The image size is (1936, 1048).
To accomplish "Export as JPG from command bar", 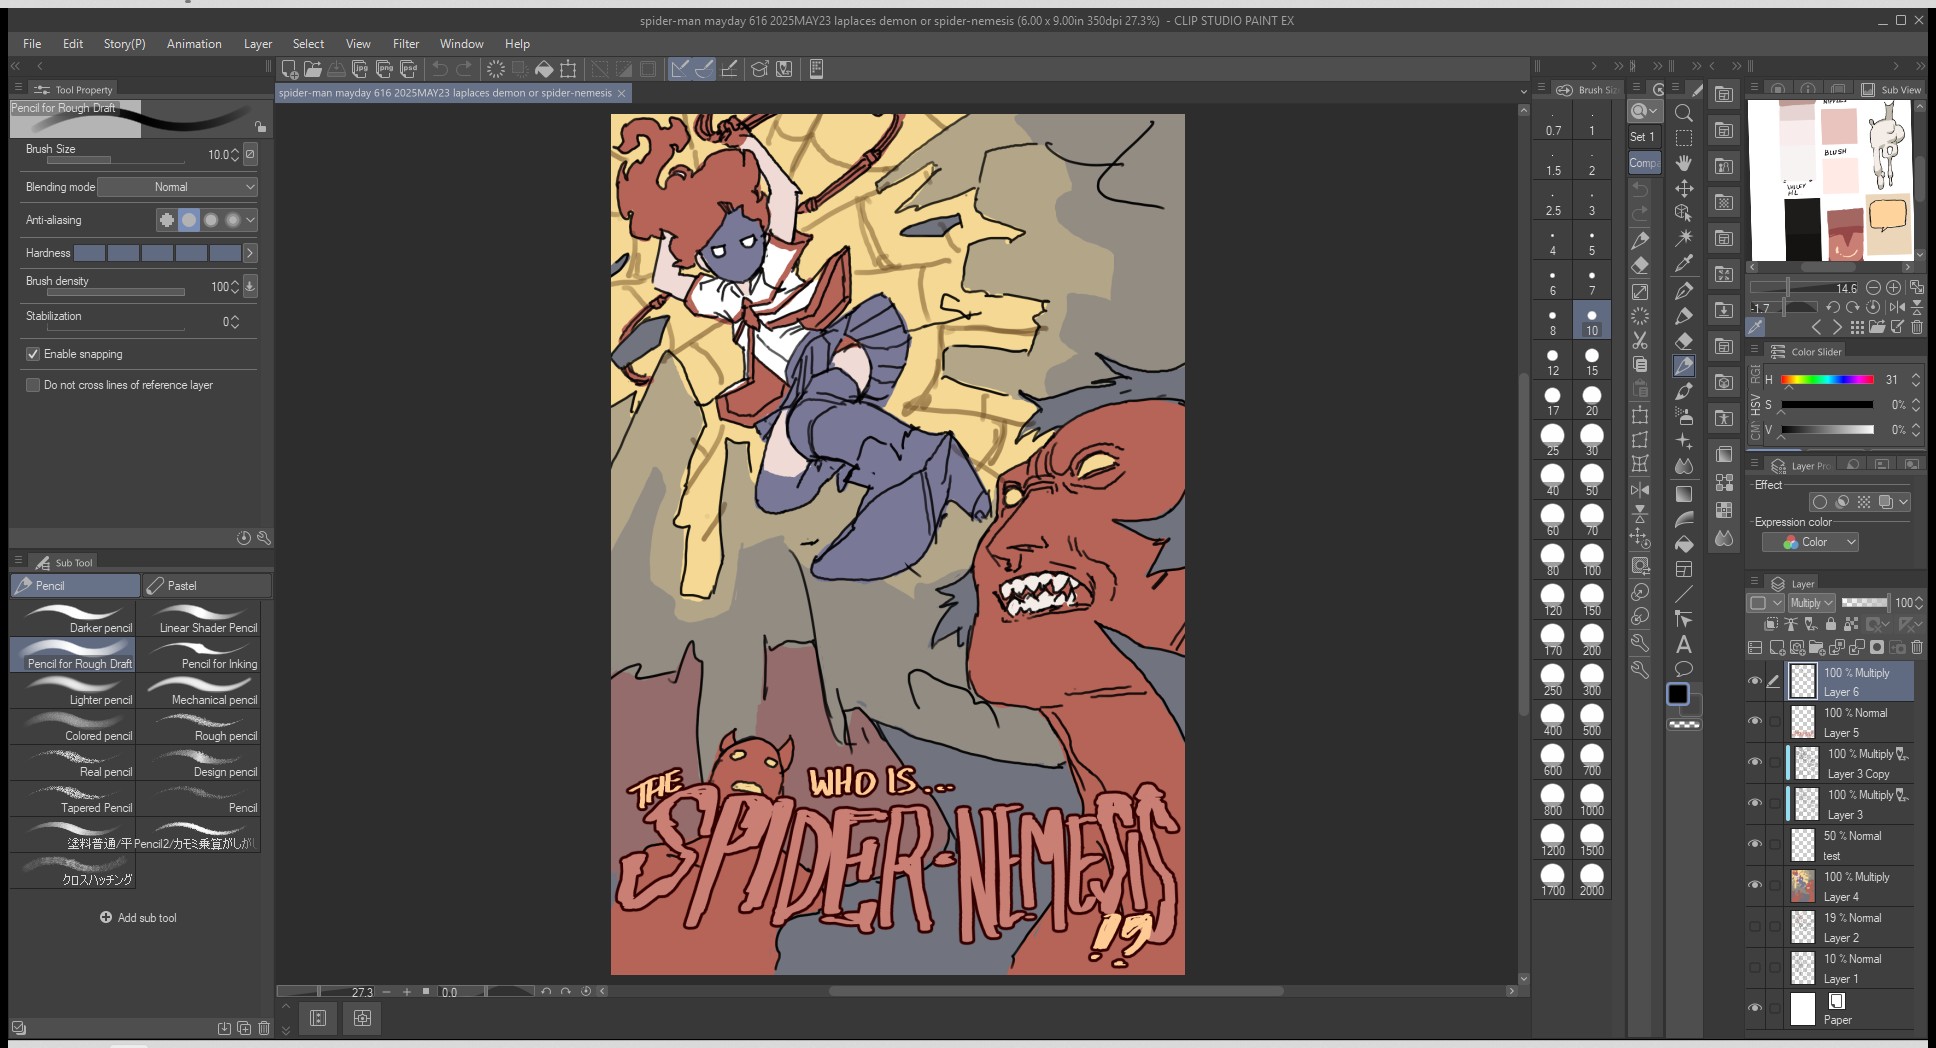I will (x=361, y=69).
